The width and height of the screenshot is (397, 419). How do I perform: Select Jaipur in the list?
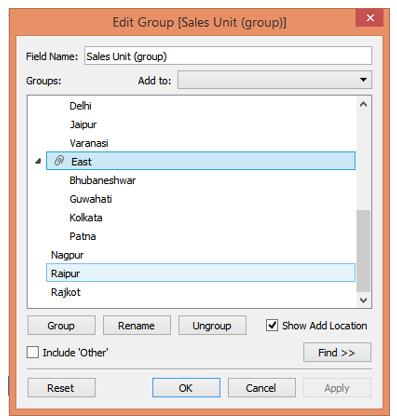click(83, 125)
